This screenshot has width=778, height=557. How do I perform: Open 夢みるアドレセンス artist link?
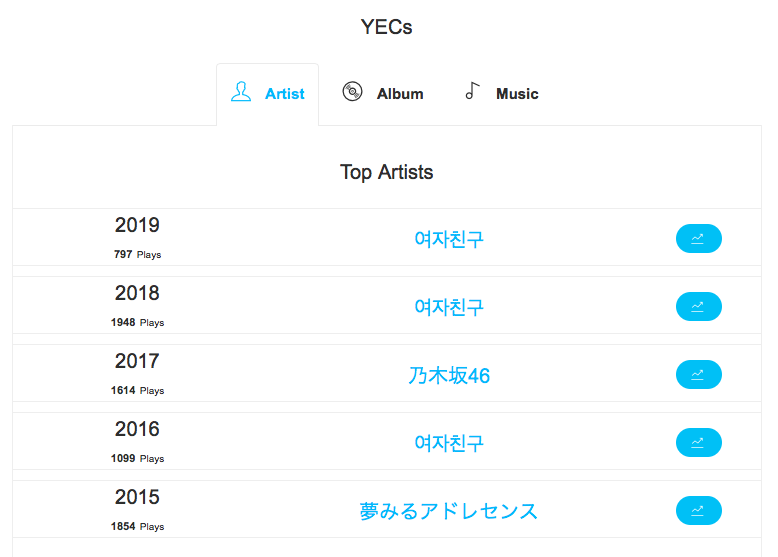tap(449, 511)
